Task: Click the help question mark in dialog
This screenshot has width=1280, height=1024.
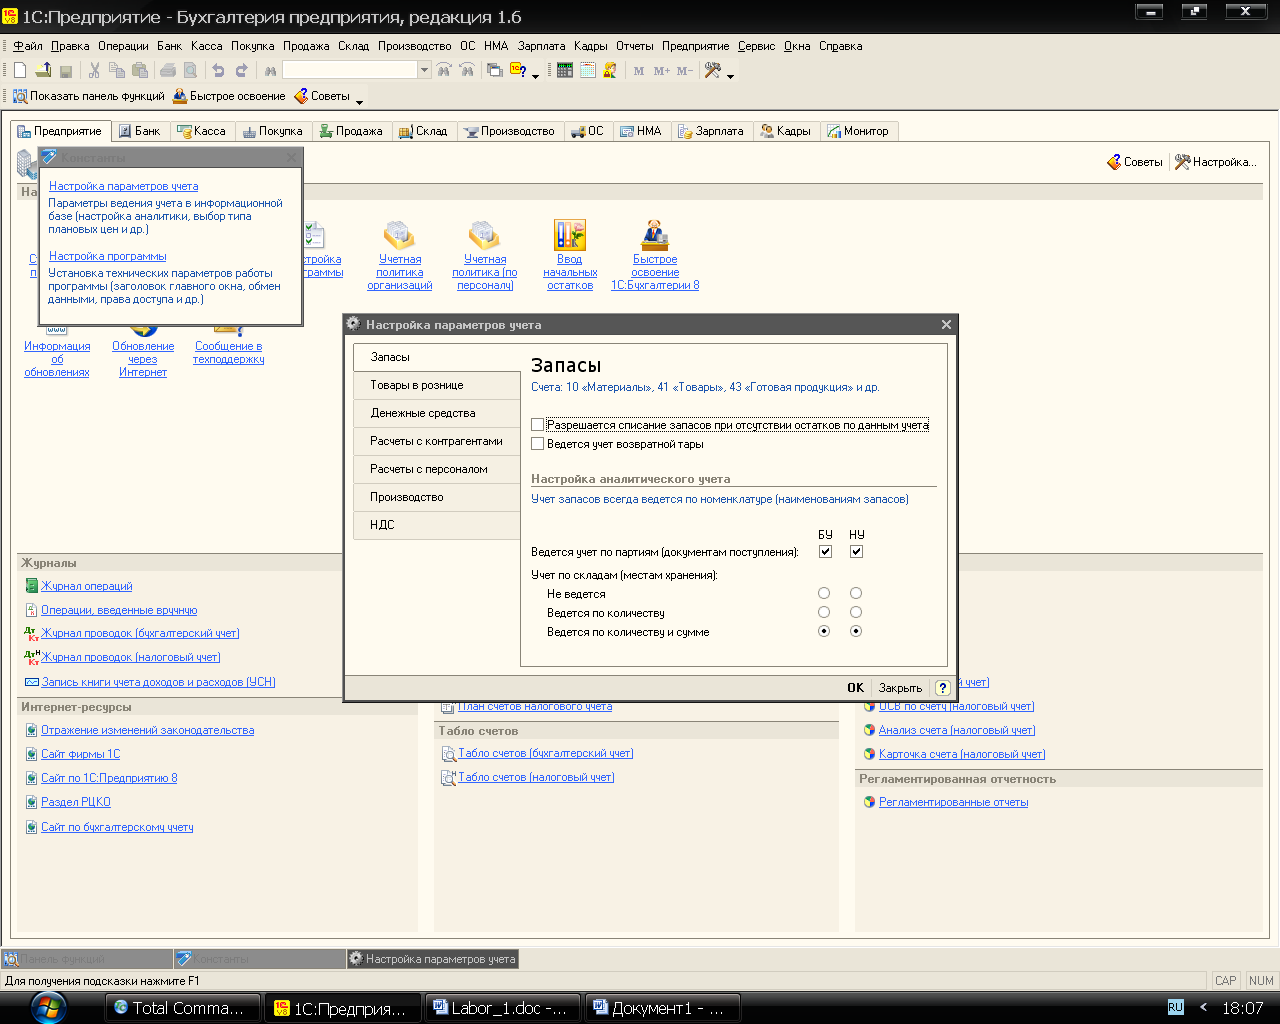Action: (x=942, y=688)
